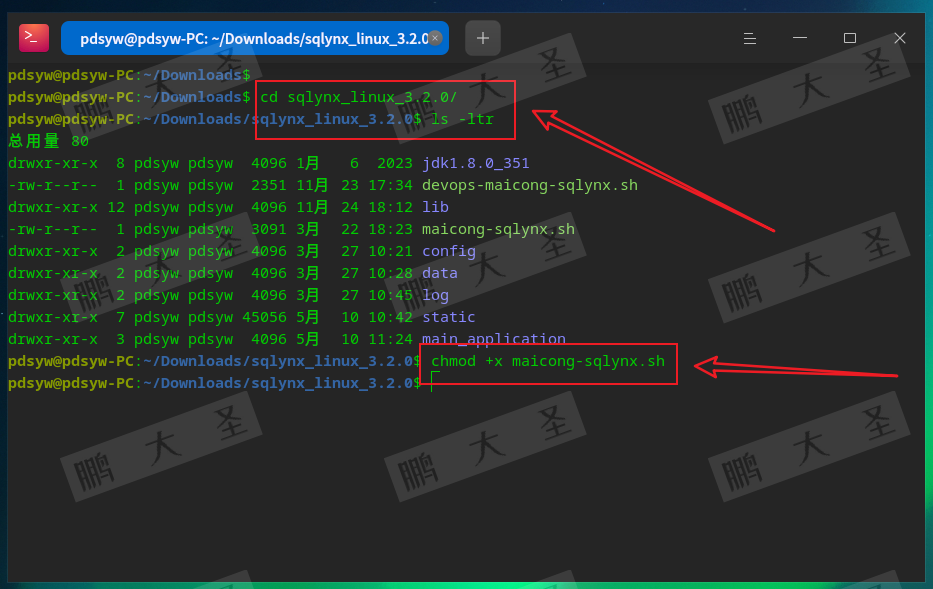933x589 pixels.
Task: Select the maicong-sqlynx.sh file name
Action: coord(497,229)
